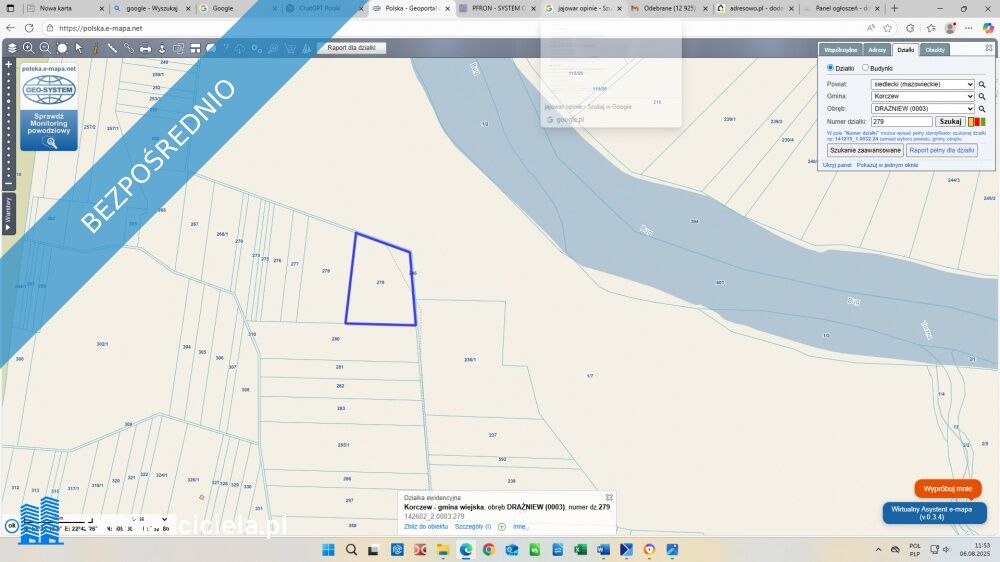Open the Gmina dropdown showing Korczew
This screenshot has width=1000, height=562.
(922, 97)
